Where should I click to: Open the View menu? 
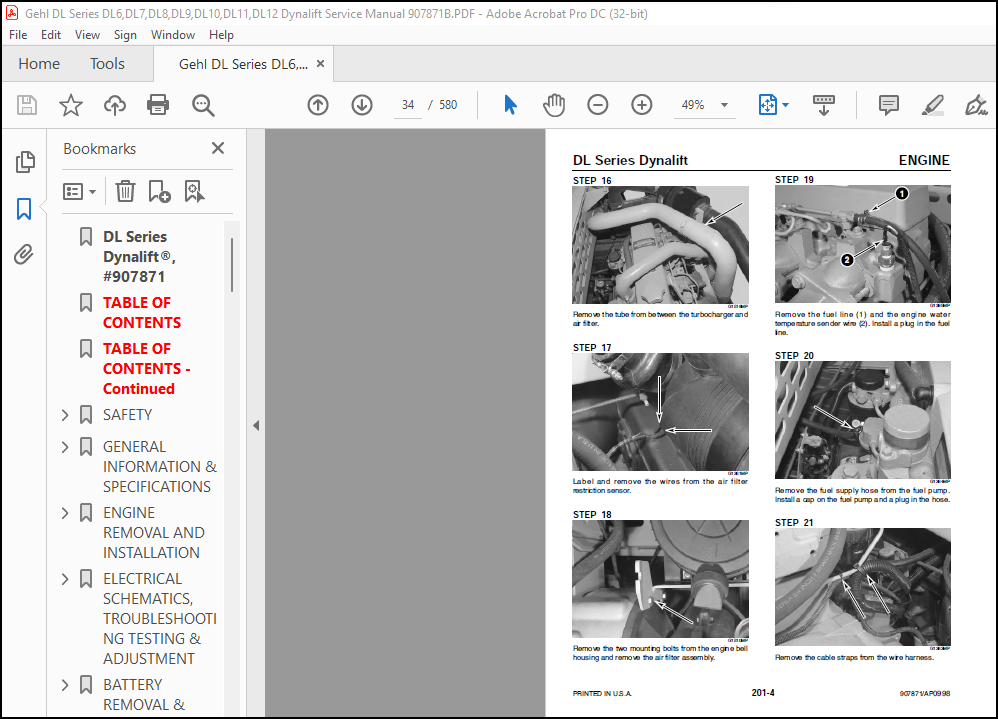click(x=87, y=35)
